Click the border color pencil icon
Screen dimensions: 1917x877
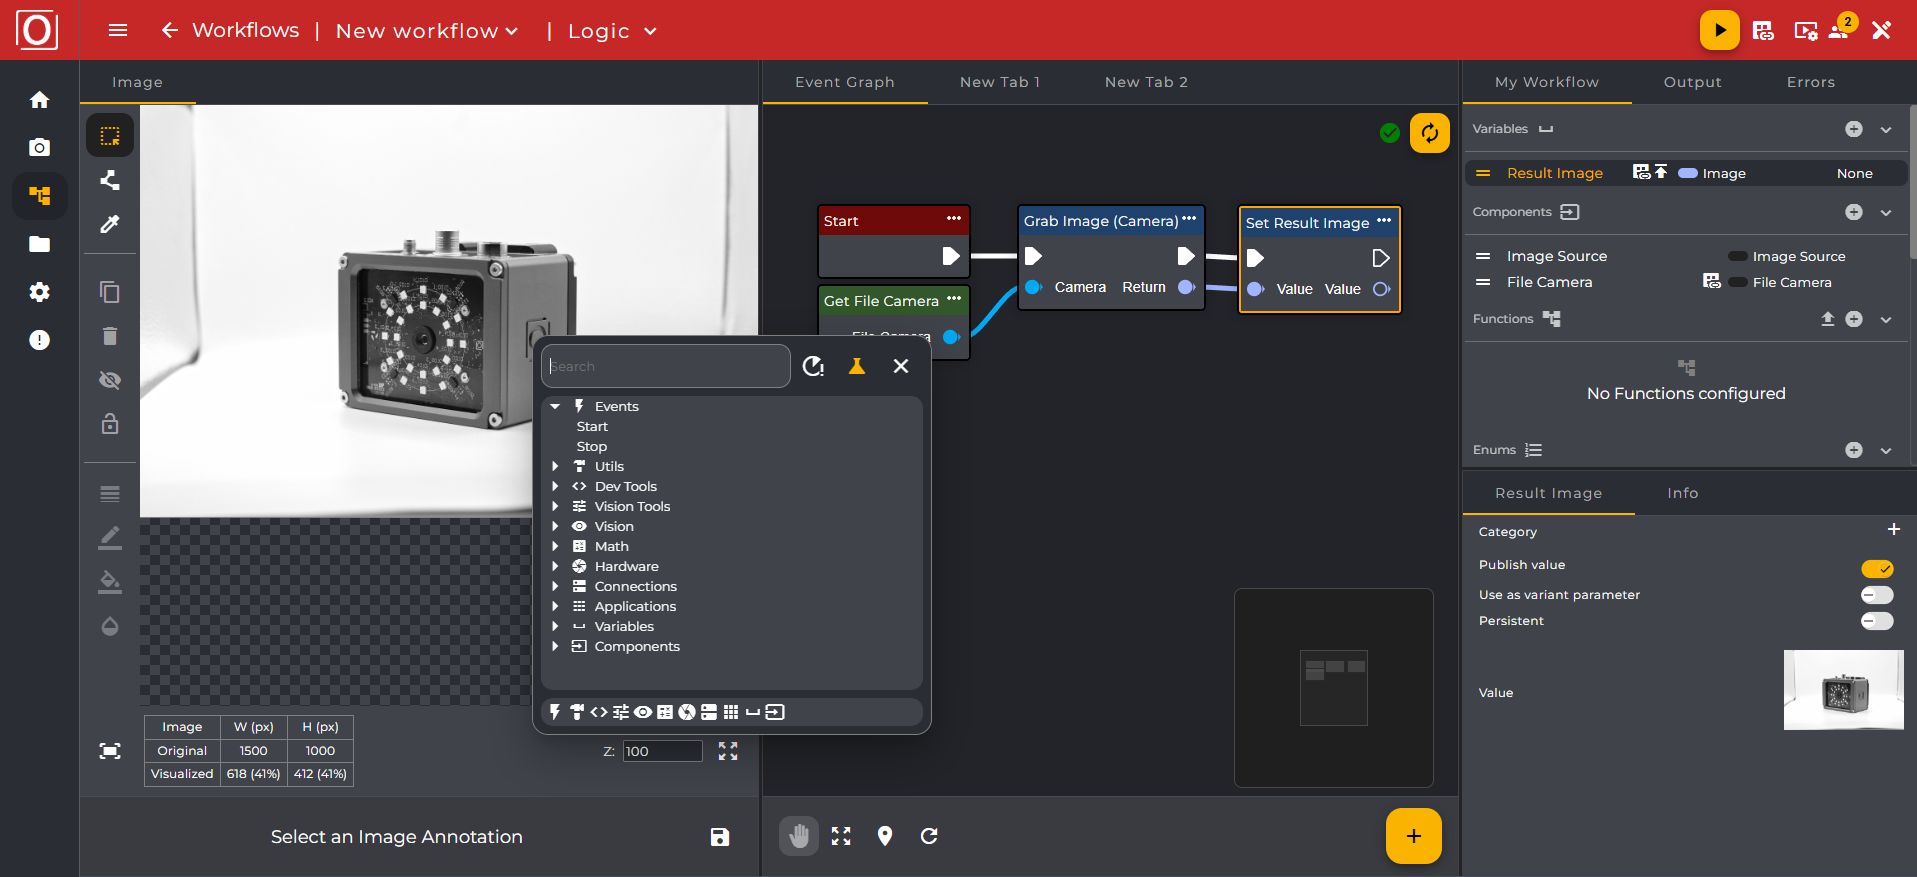tap(110, 538)
